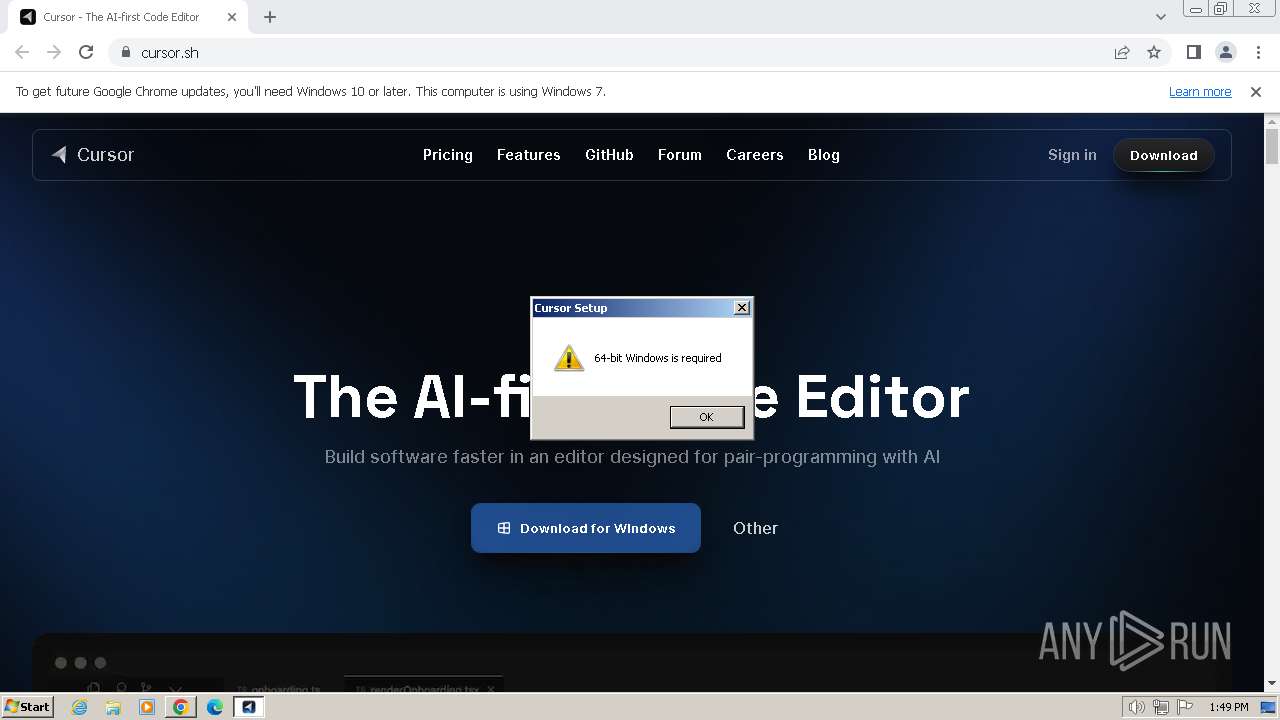The height and width of the screenshot is (720, 1280).
Task: Close the Cursor Setup dialog
Action: (x=741, y=308)
